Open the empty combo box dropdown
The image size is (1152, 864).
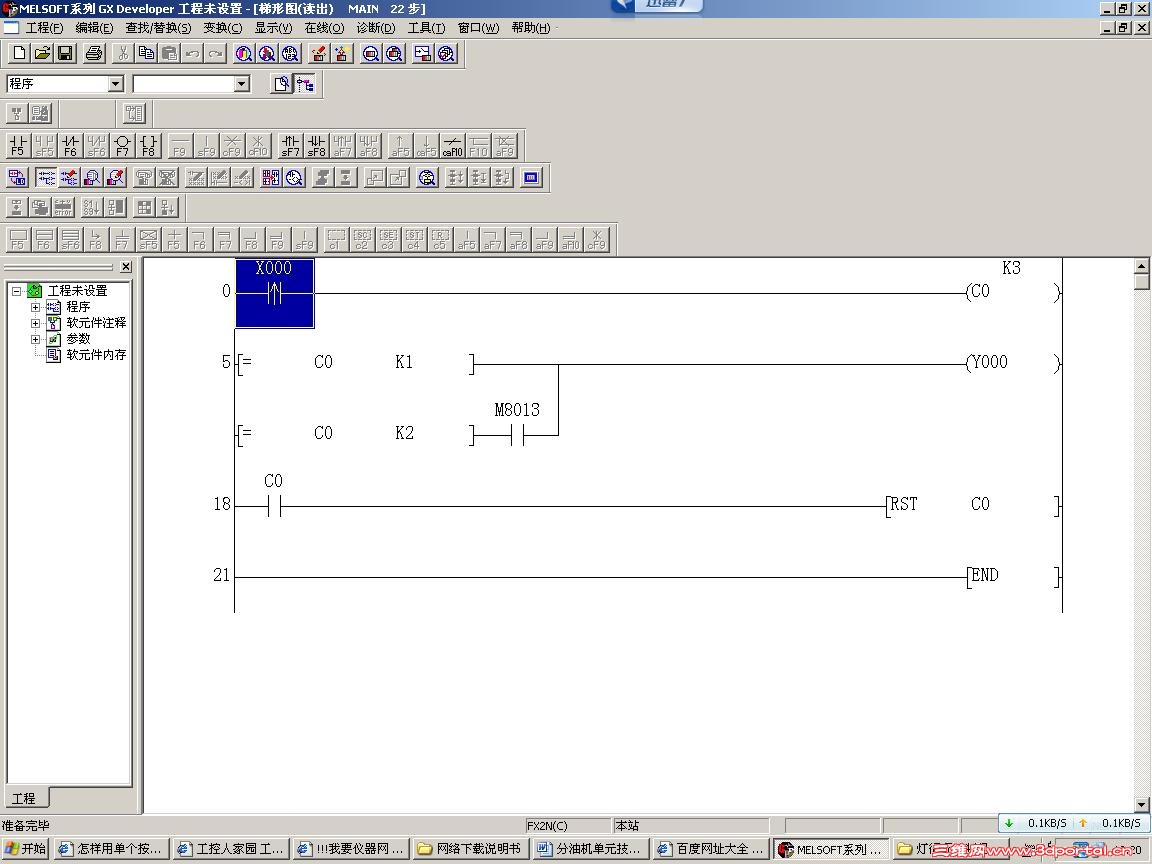pos(242,84)
